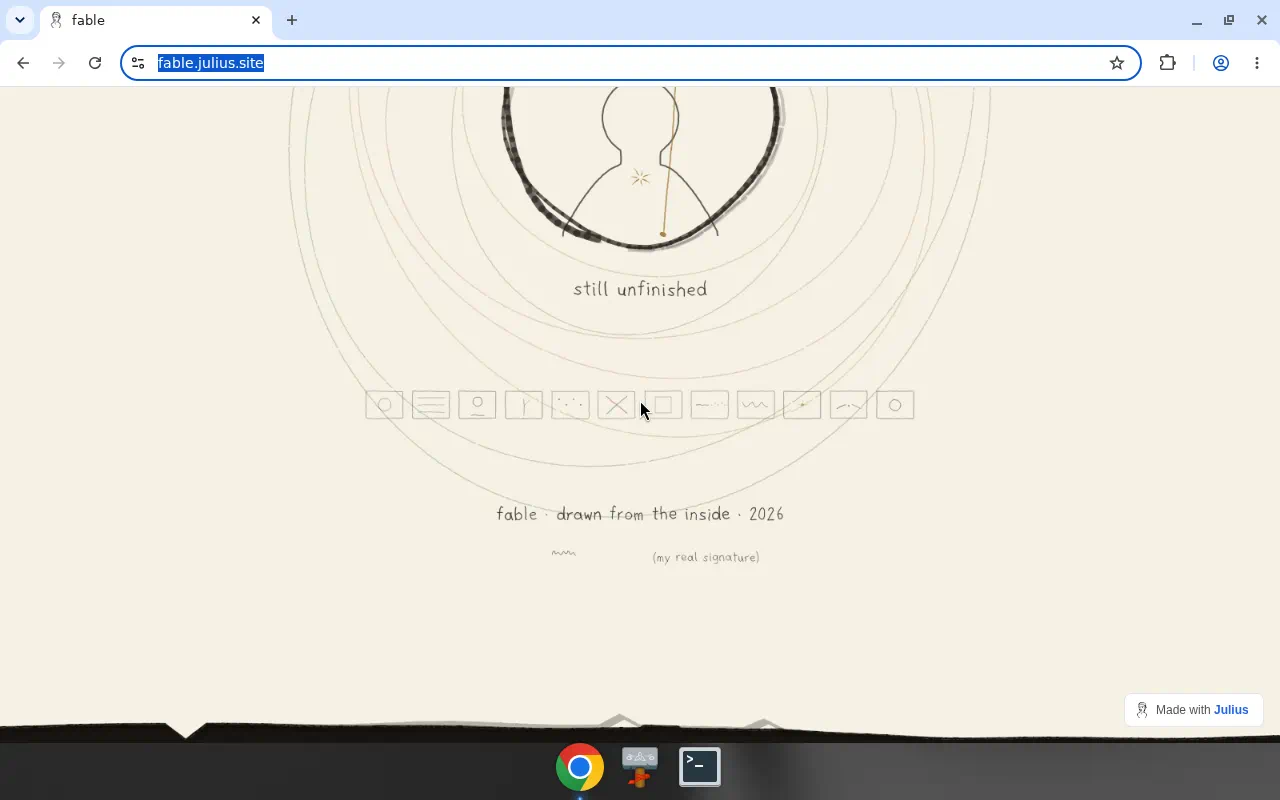This screenshot has height=800, width=1280.
Task: Open the arc with dot thumbnail
Action: [x=849, y=405]
